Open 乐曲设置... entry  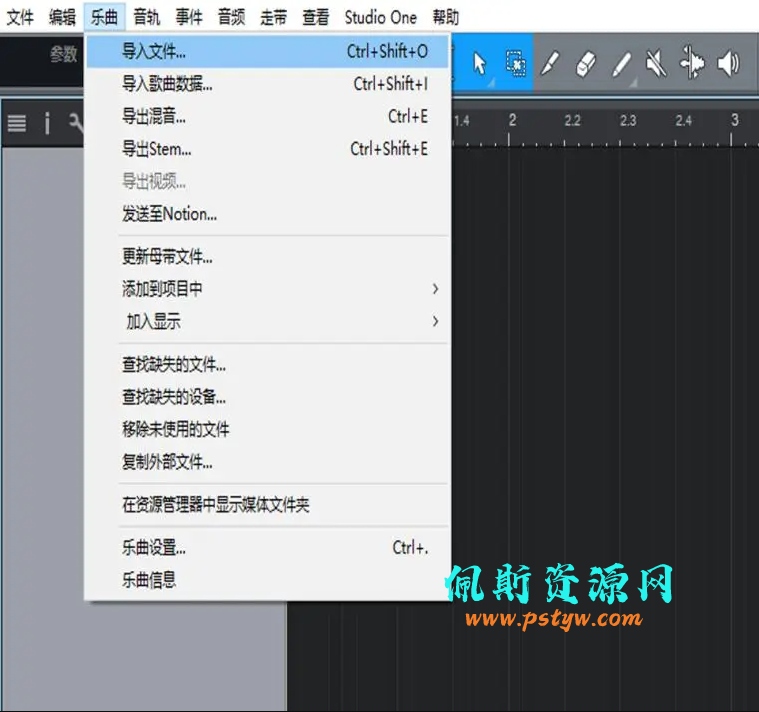[267, 548]
